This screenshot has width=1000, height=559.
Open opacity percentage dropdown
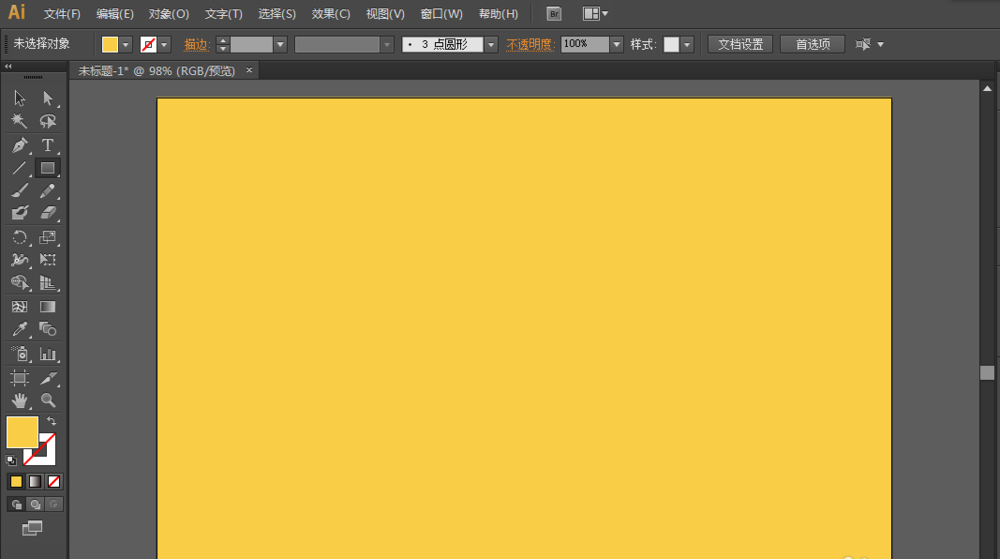[616, 45]
